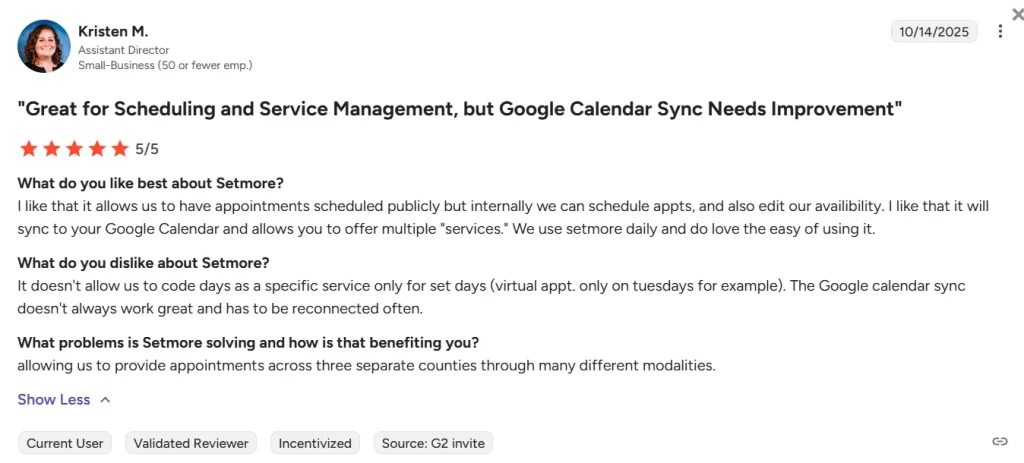Viewport: 1024px width, 463px height.
Task: Click the Incentivized badge
Action: (315, 443)
